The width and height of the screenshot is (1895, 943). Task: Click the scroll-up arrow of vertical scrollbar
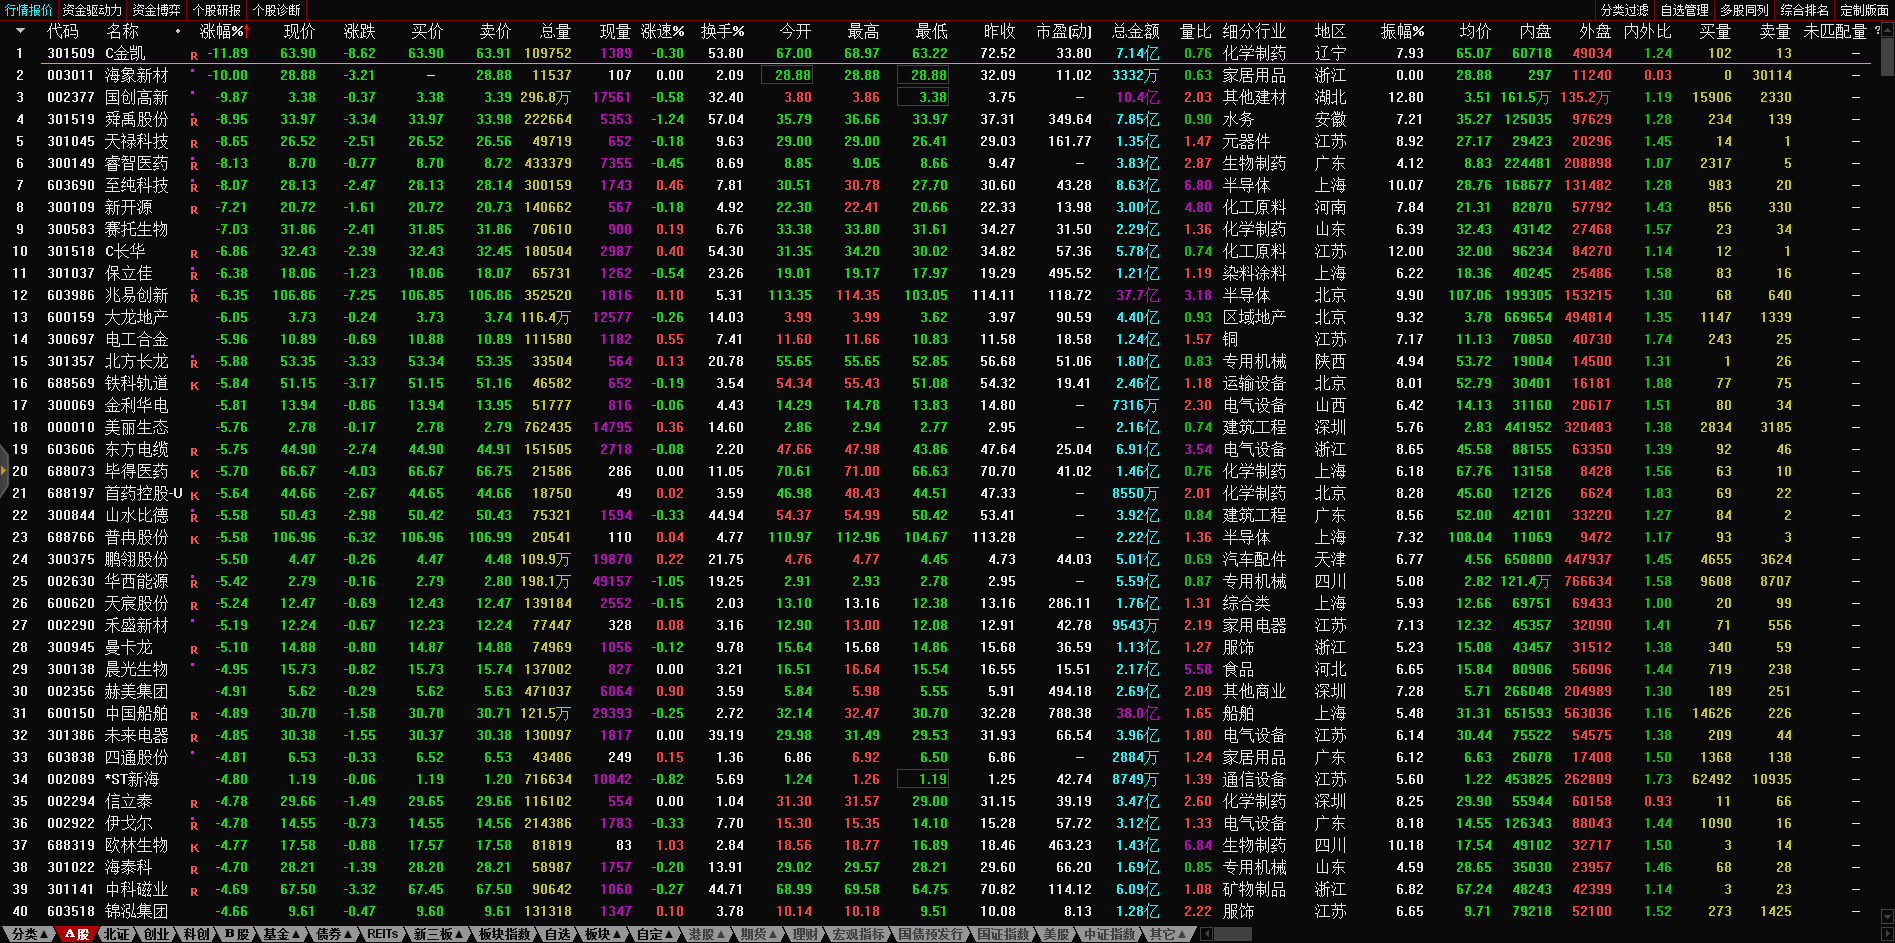(1887, 29)
